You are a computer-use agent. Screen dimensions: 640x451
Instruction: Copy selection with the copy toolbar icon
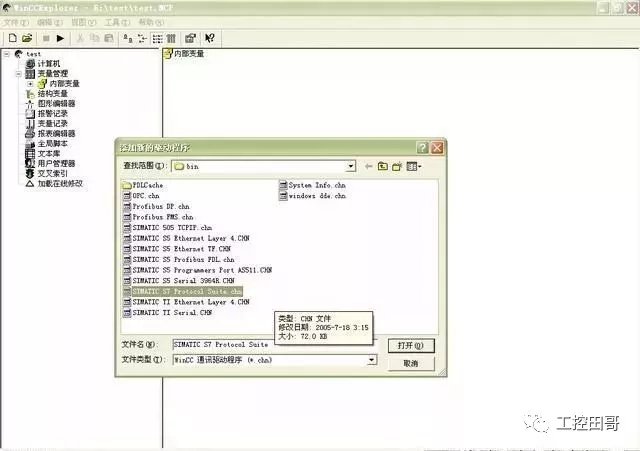point(95,38)
